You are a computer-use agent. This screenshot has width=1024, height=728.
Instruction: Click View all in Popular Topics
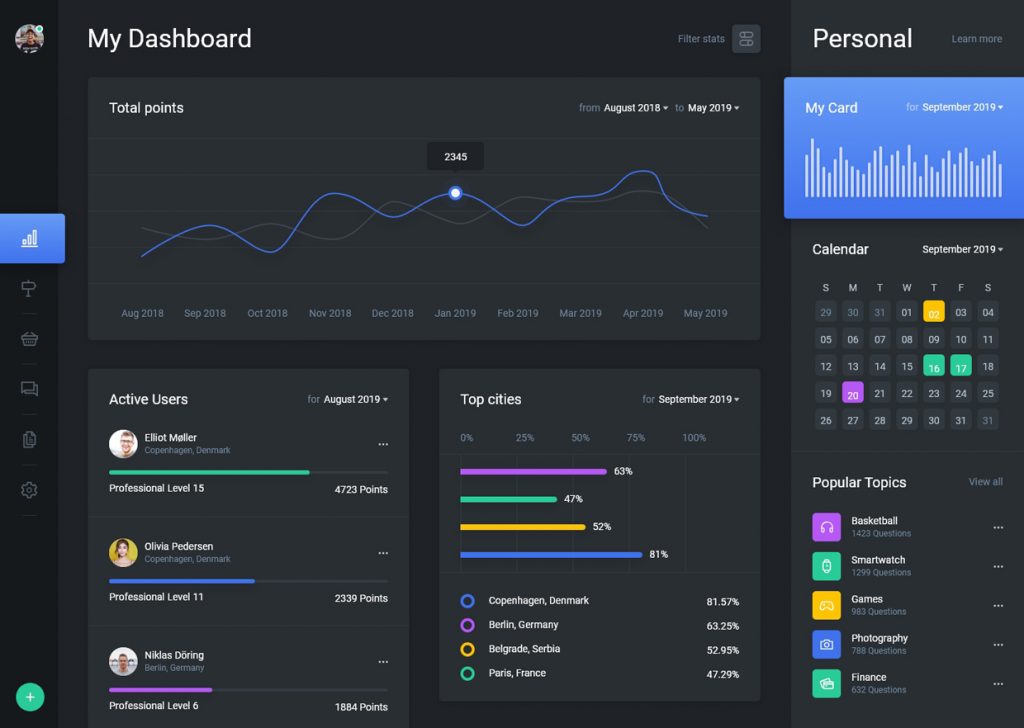tap(985, 482)
